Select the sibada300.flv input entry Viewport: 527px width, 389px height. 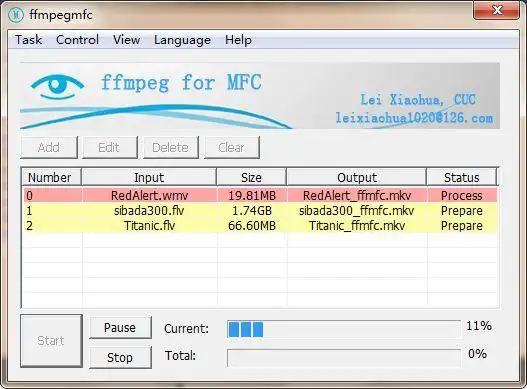coord(149,211)
